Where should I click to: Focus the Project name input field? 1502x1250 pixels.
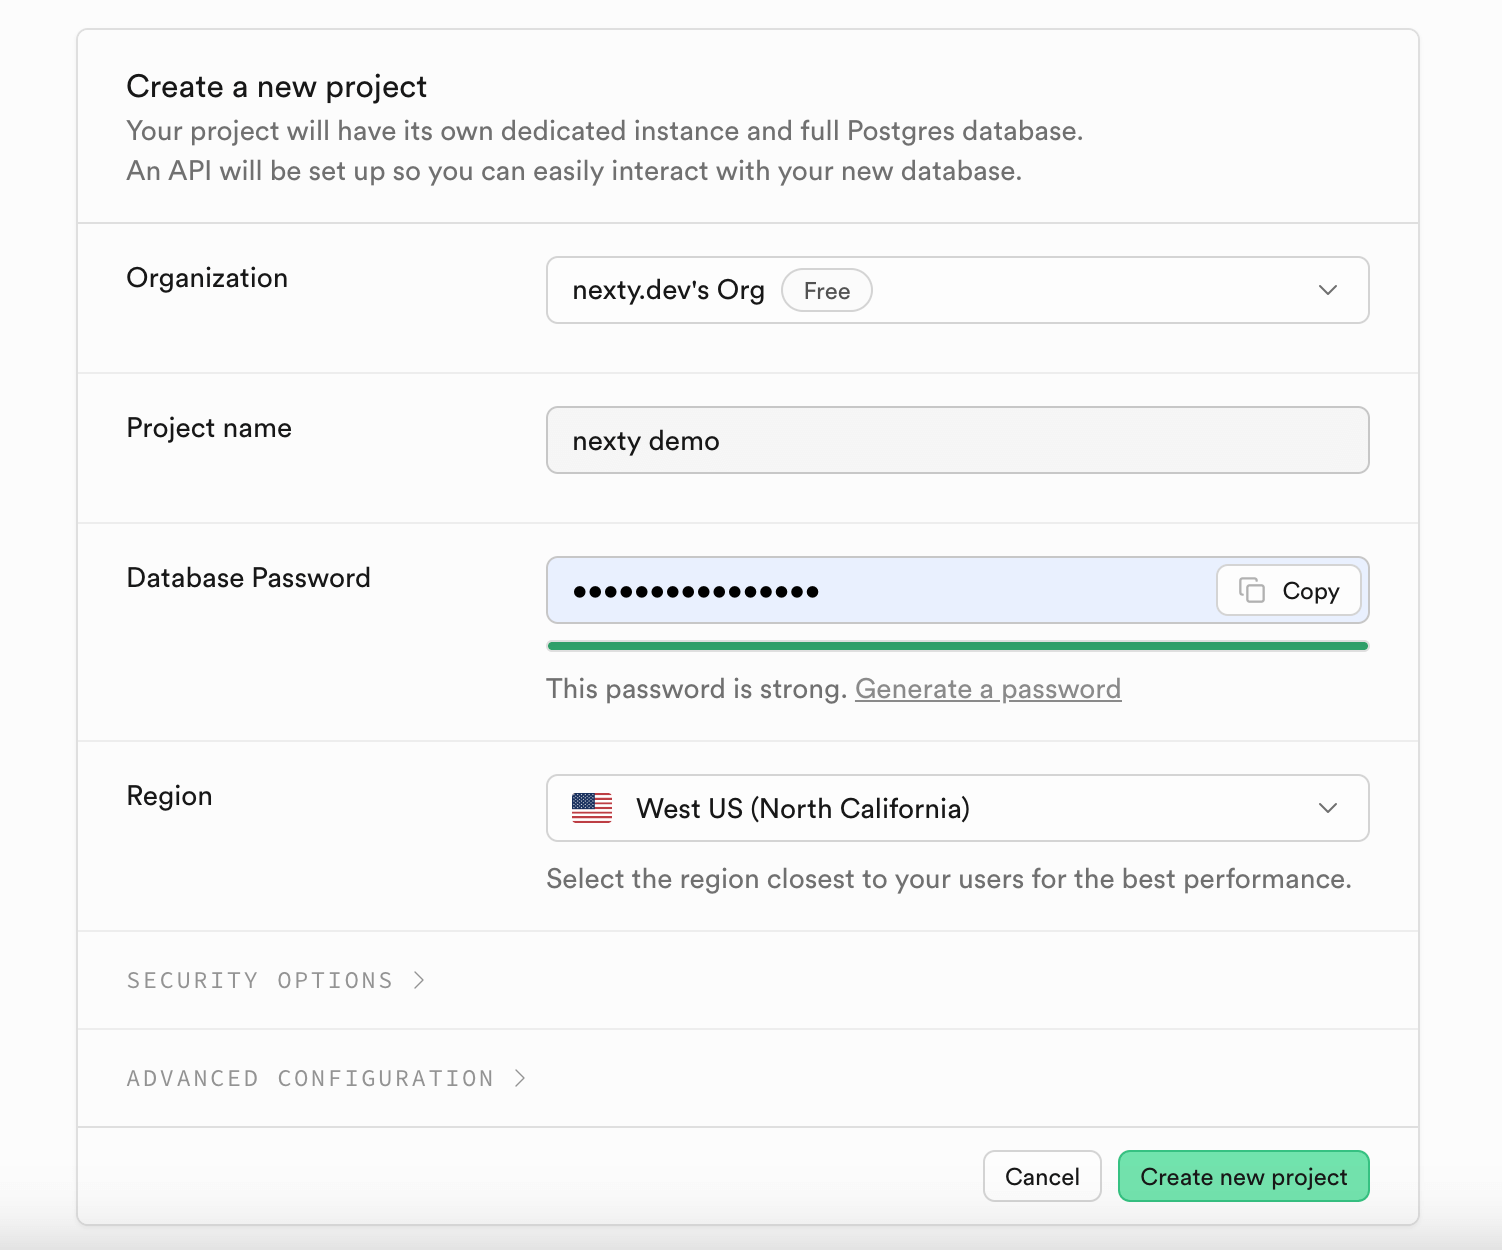click(957, 440)
